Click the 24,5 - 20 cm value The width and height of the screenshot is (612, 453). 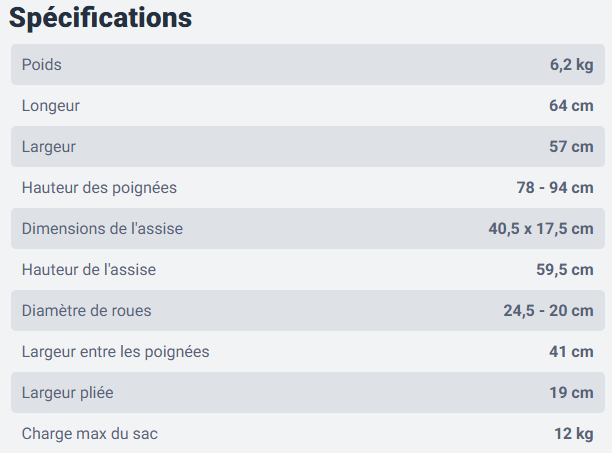pos(548,311)
